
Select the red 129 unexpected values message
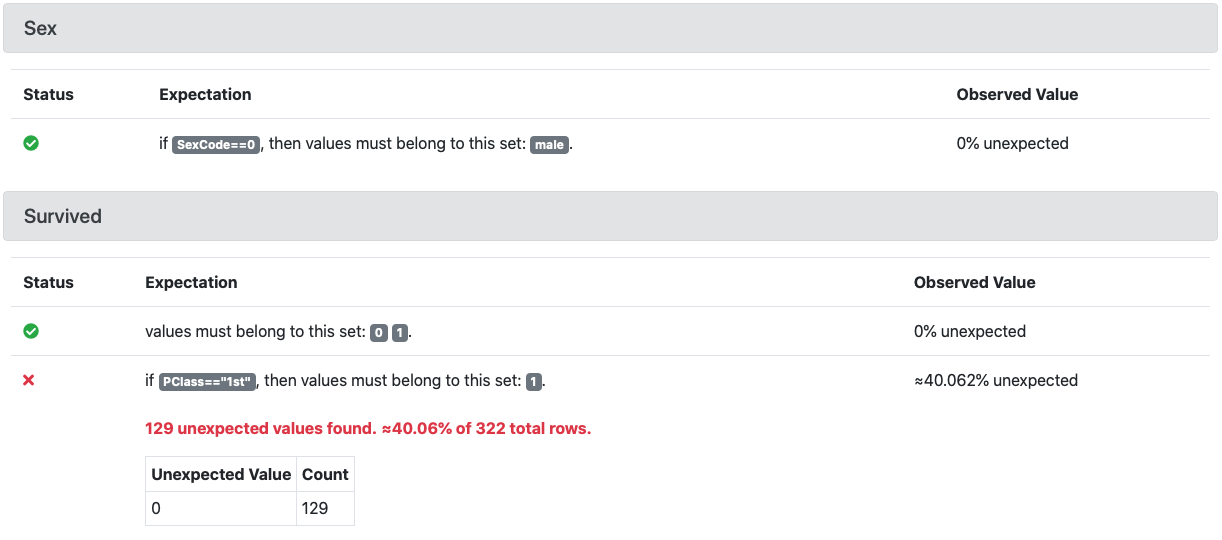(368, 428)
